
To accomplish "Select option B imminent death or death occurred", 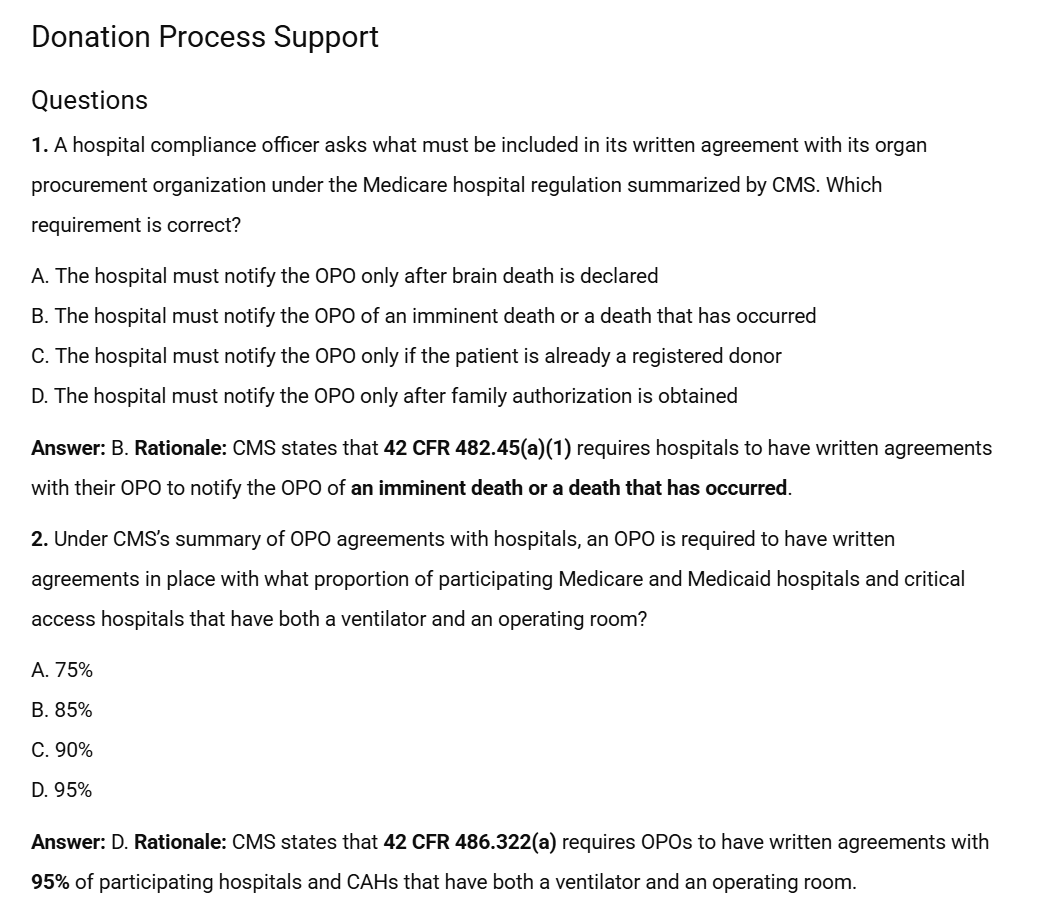I will pos(424,315).
